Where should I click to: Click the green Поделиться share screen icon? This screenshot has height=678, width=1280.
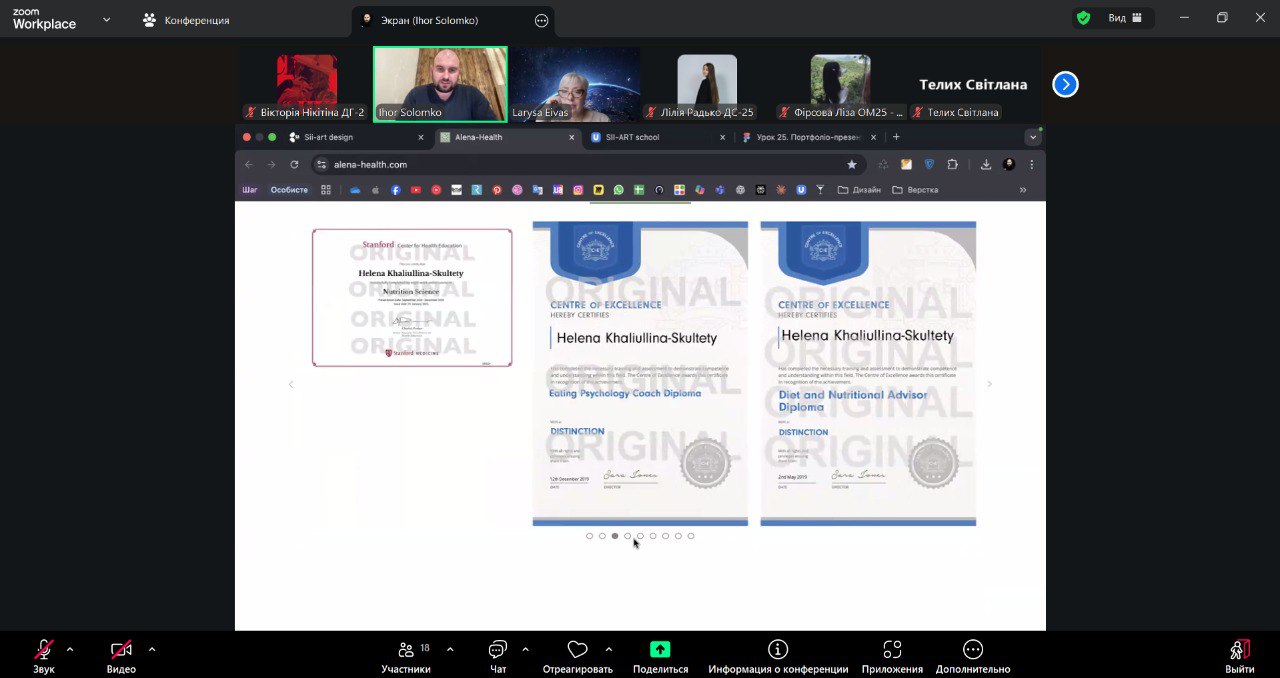point(660,650)
